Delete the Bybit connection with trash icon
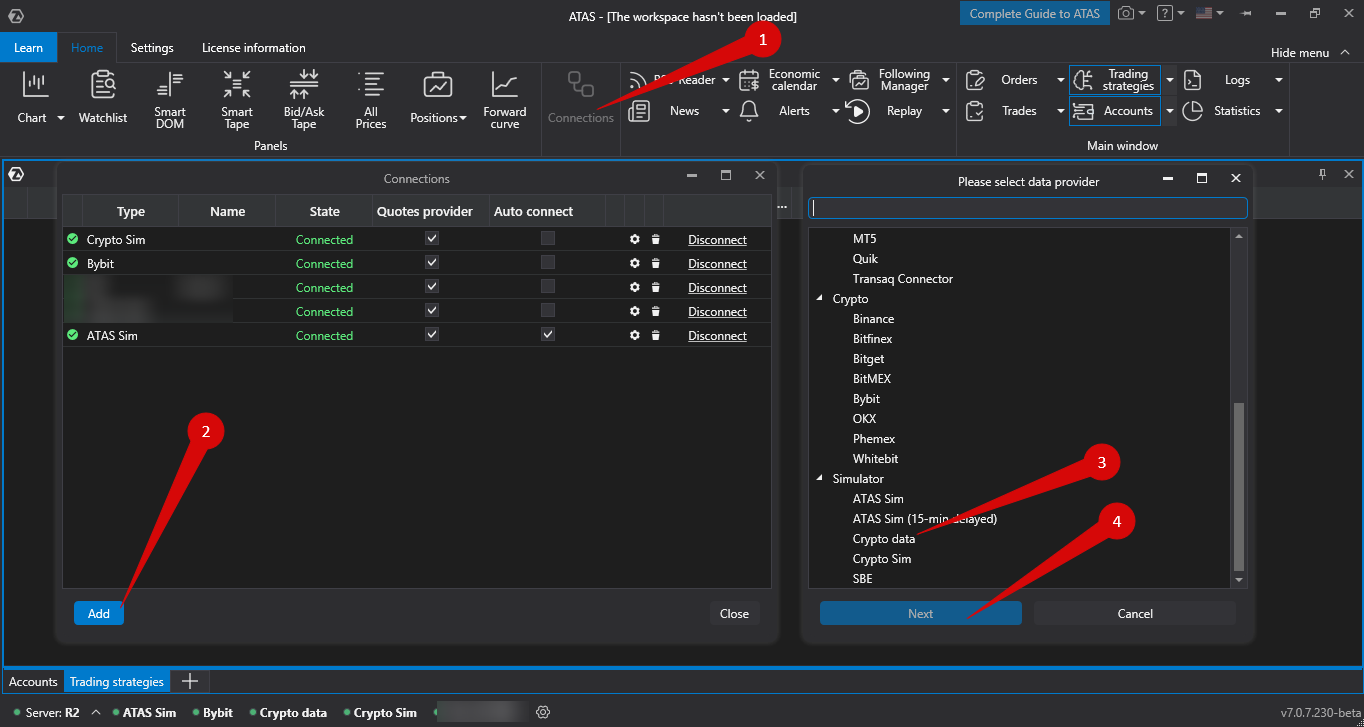This screenshot has width=1364, height=727. (655, 264)
